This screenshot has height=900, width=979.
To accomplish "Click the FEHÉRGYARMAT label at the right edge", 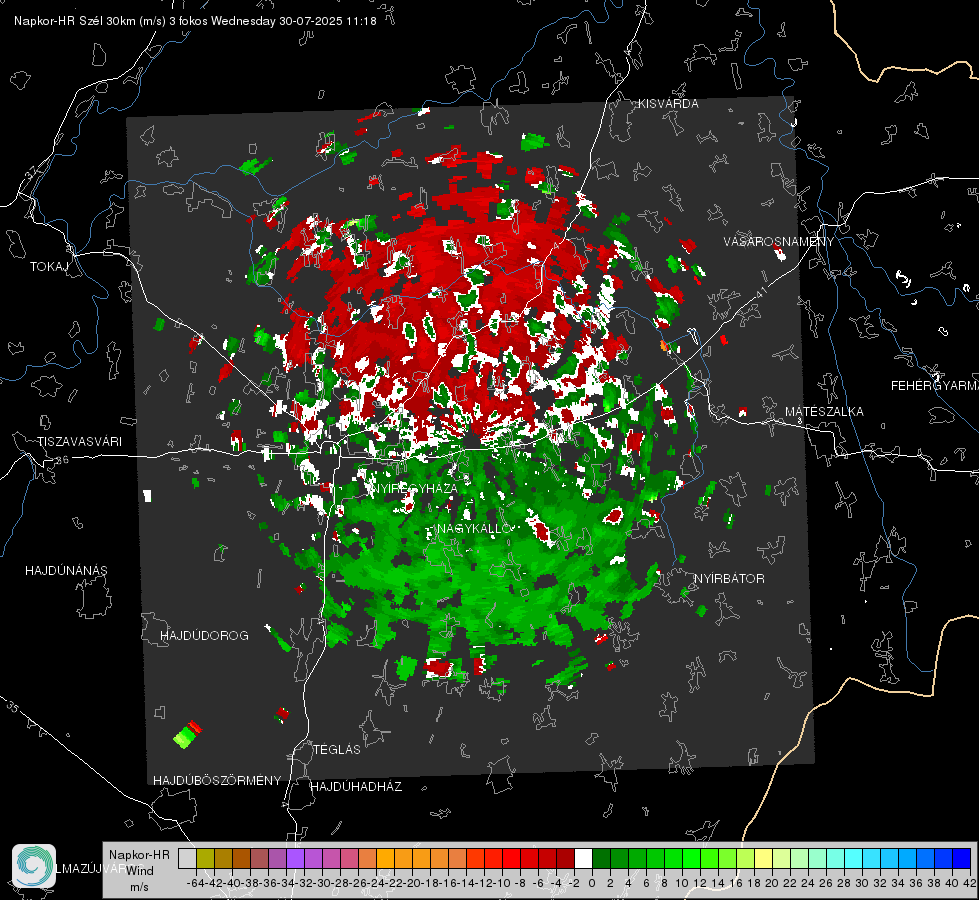I will (935, 386).
